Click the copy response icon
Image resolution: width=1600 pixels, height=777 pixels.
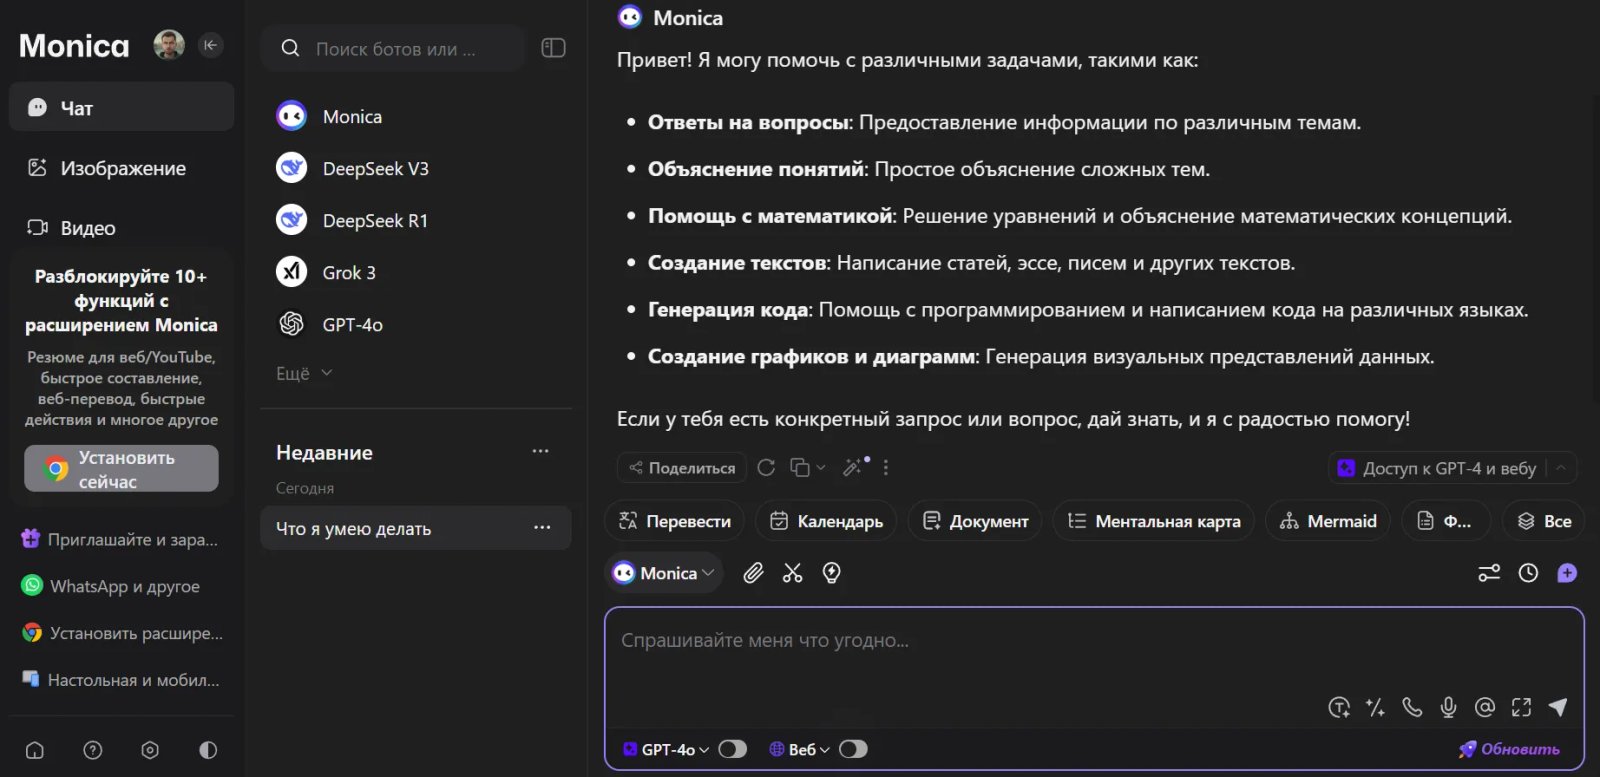point(800,467)
